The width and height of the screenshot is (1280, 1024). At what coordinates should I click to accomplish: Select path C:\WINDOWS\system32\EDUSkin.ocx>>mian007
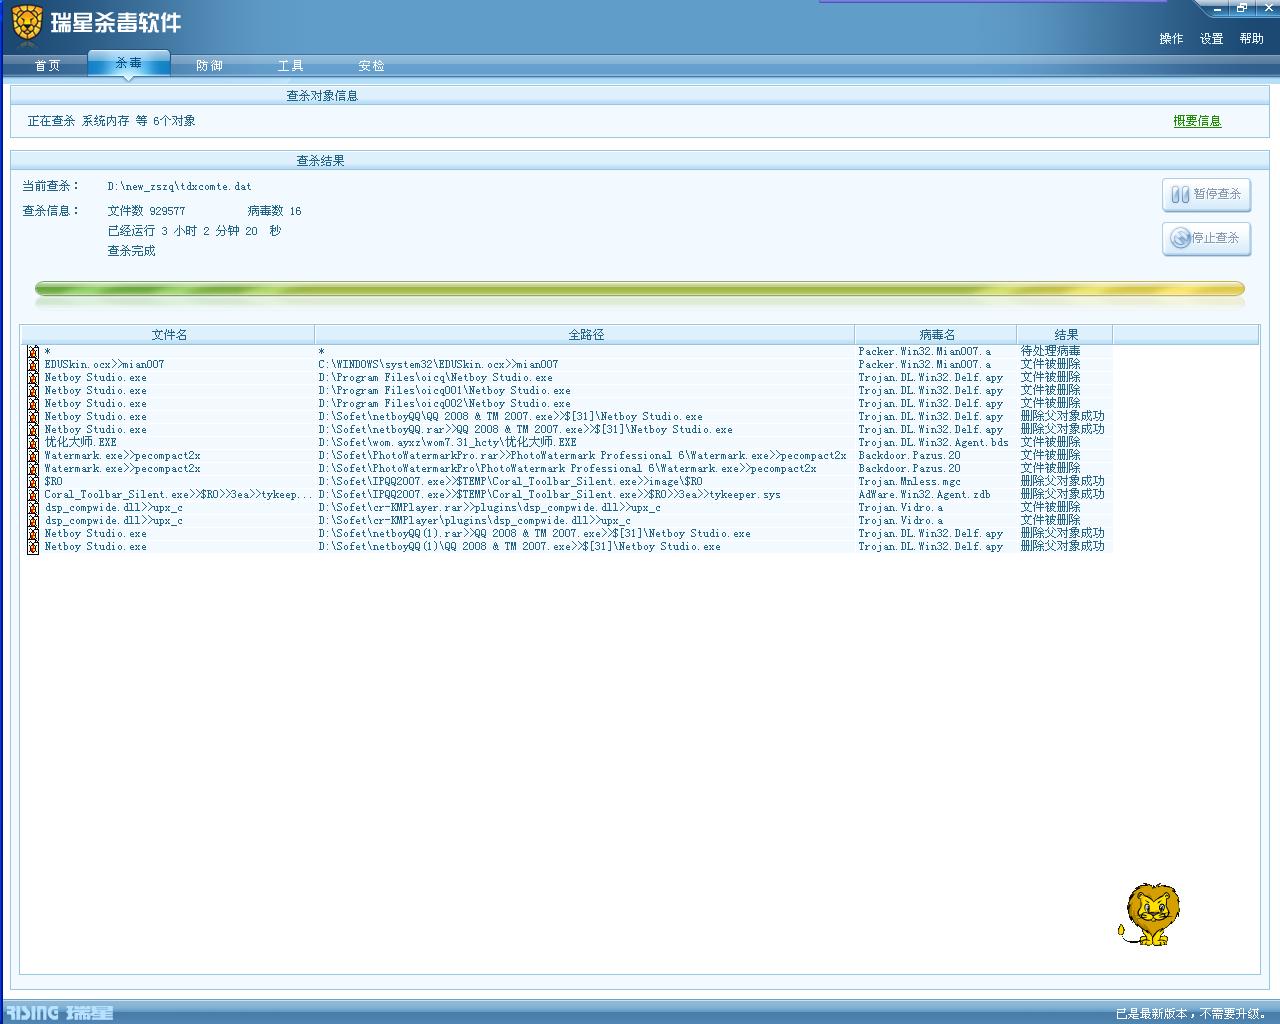[x=438, y=365]
